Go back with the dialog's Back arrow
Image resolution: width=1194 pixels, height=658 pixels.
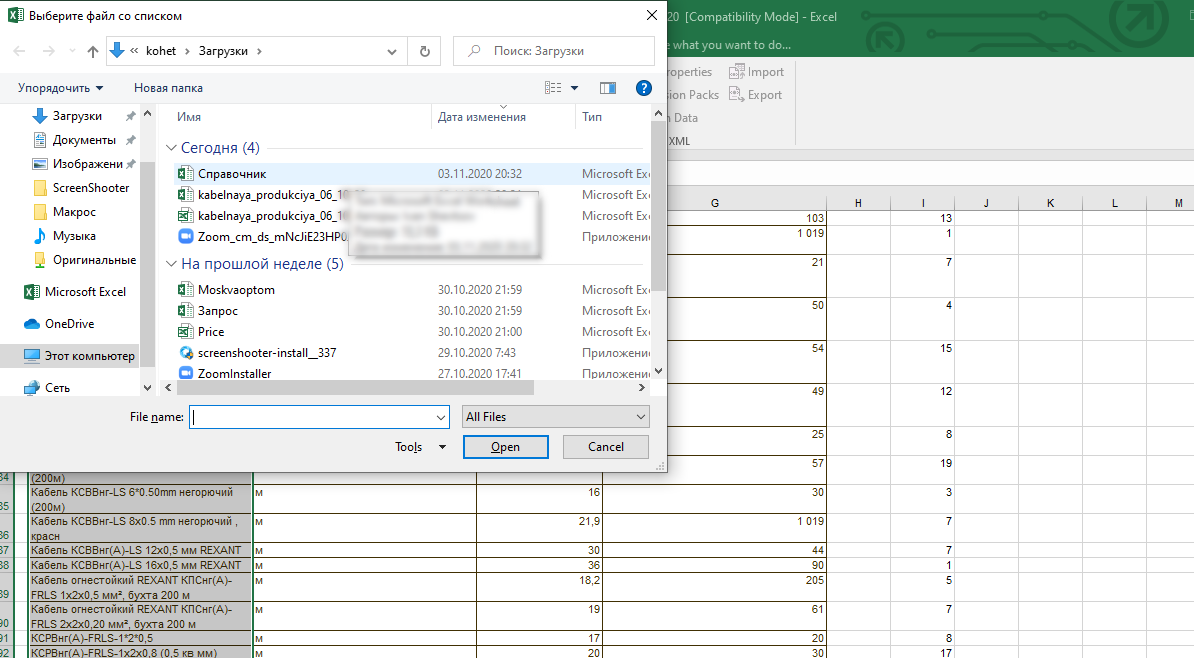pyautogui.click(x=20, y=51)
